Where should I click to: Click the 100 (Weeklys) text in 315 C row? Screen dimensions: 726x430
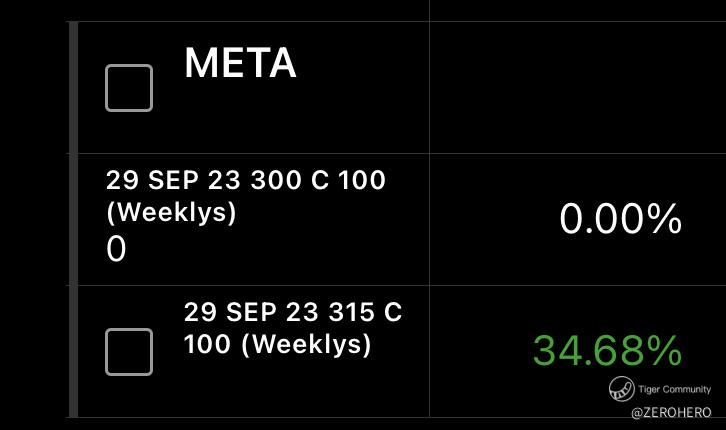click(x=277, y=345)
